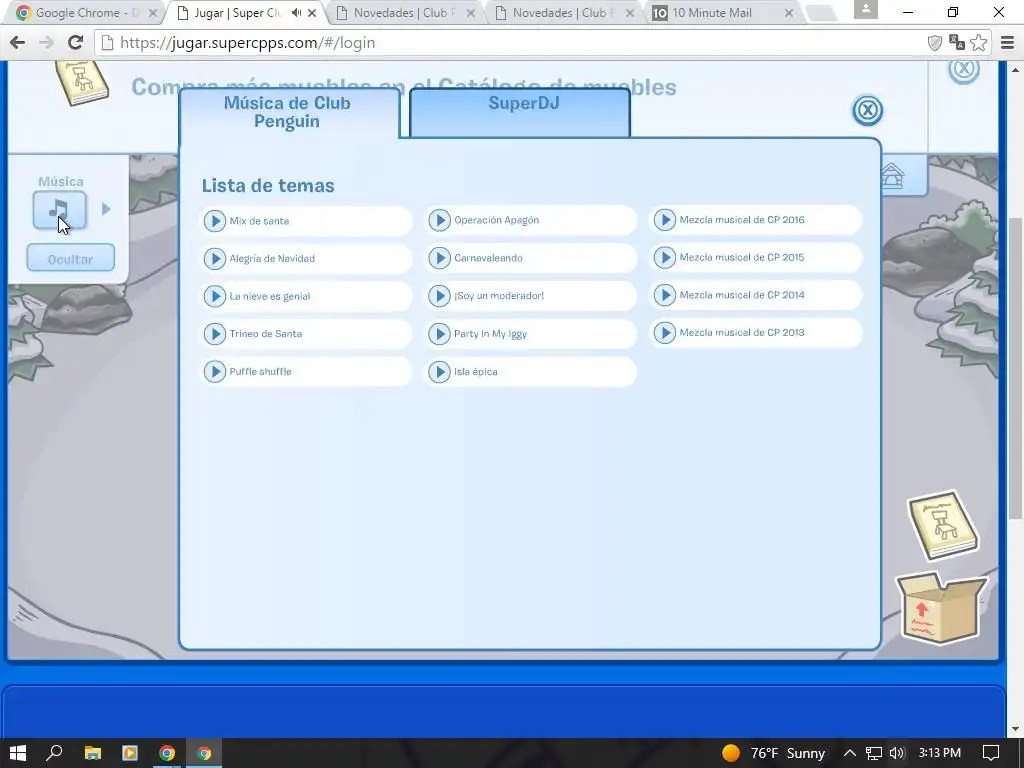Click the igloo house icon

(x=893, y=176)
